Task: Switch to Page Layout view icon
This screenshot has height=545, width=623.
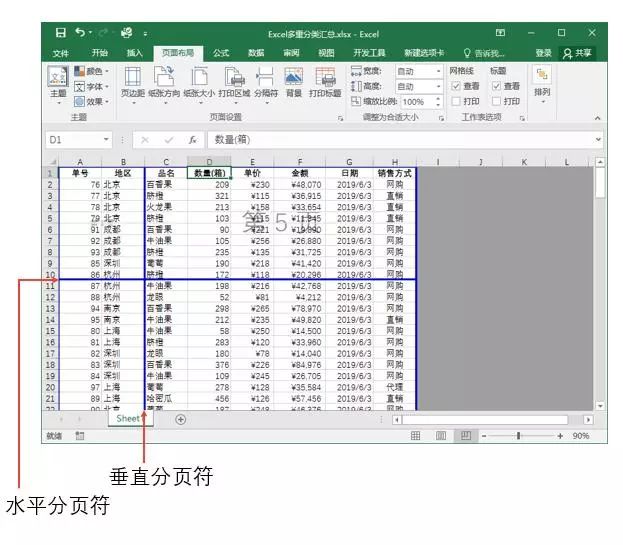Action: click(x=441, y=436)
